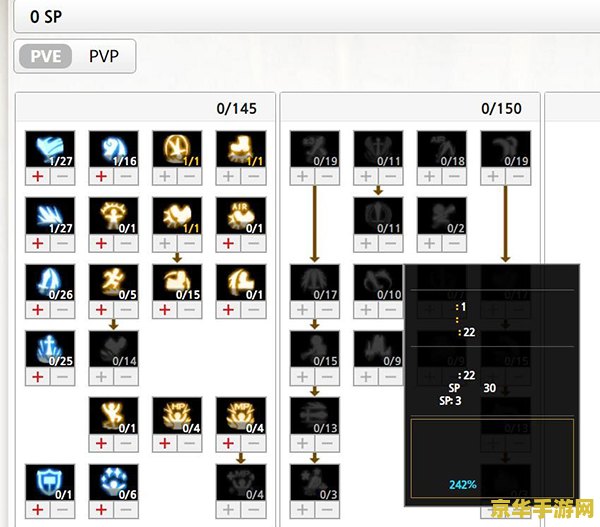Click the minus button under 0/26 skill
The height and width of the screenshot is (527, 600).
(62, 310)
